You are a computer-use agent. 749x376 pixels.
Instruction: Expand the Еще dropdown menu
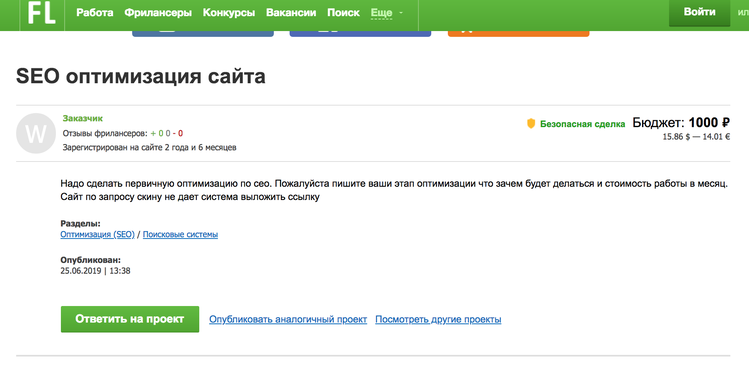pos(386,13)
